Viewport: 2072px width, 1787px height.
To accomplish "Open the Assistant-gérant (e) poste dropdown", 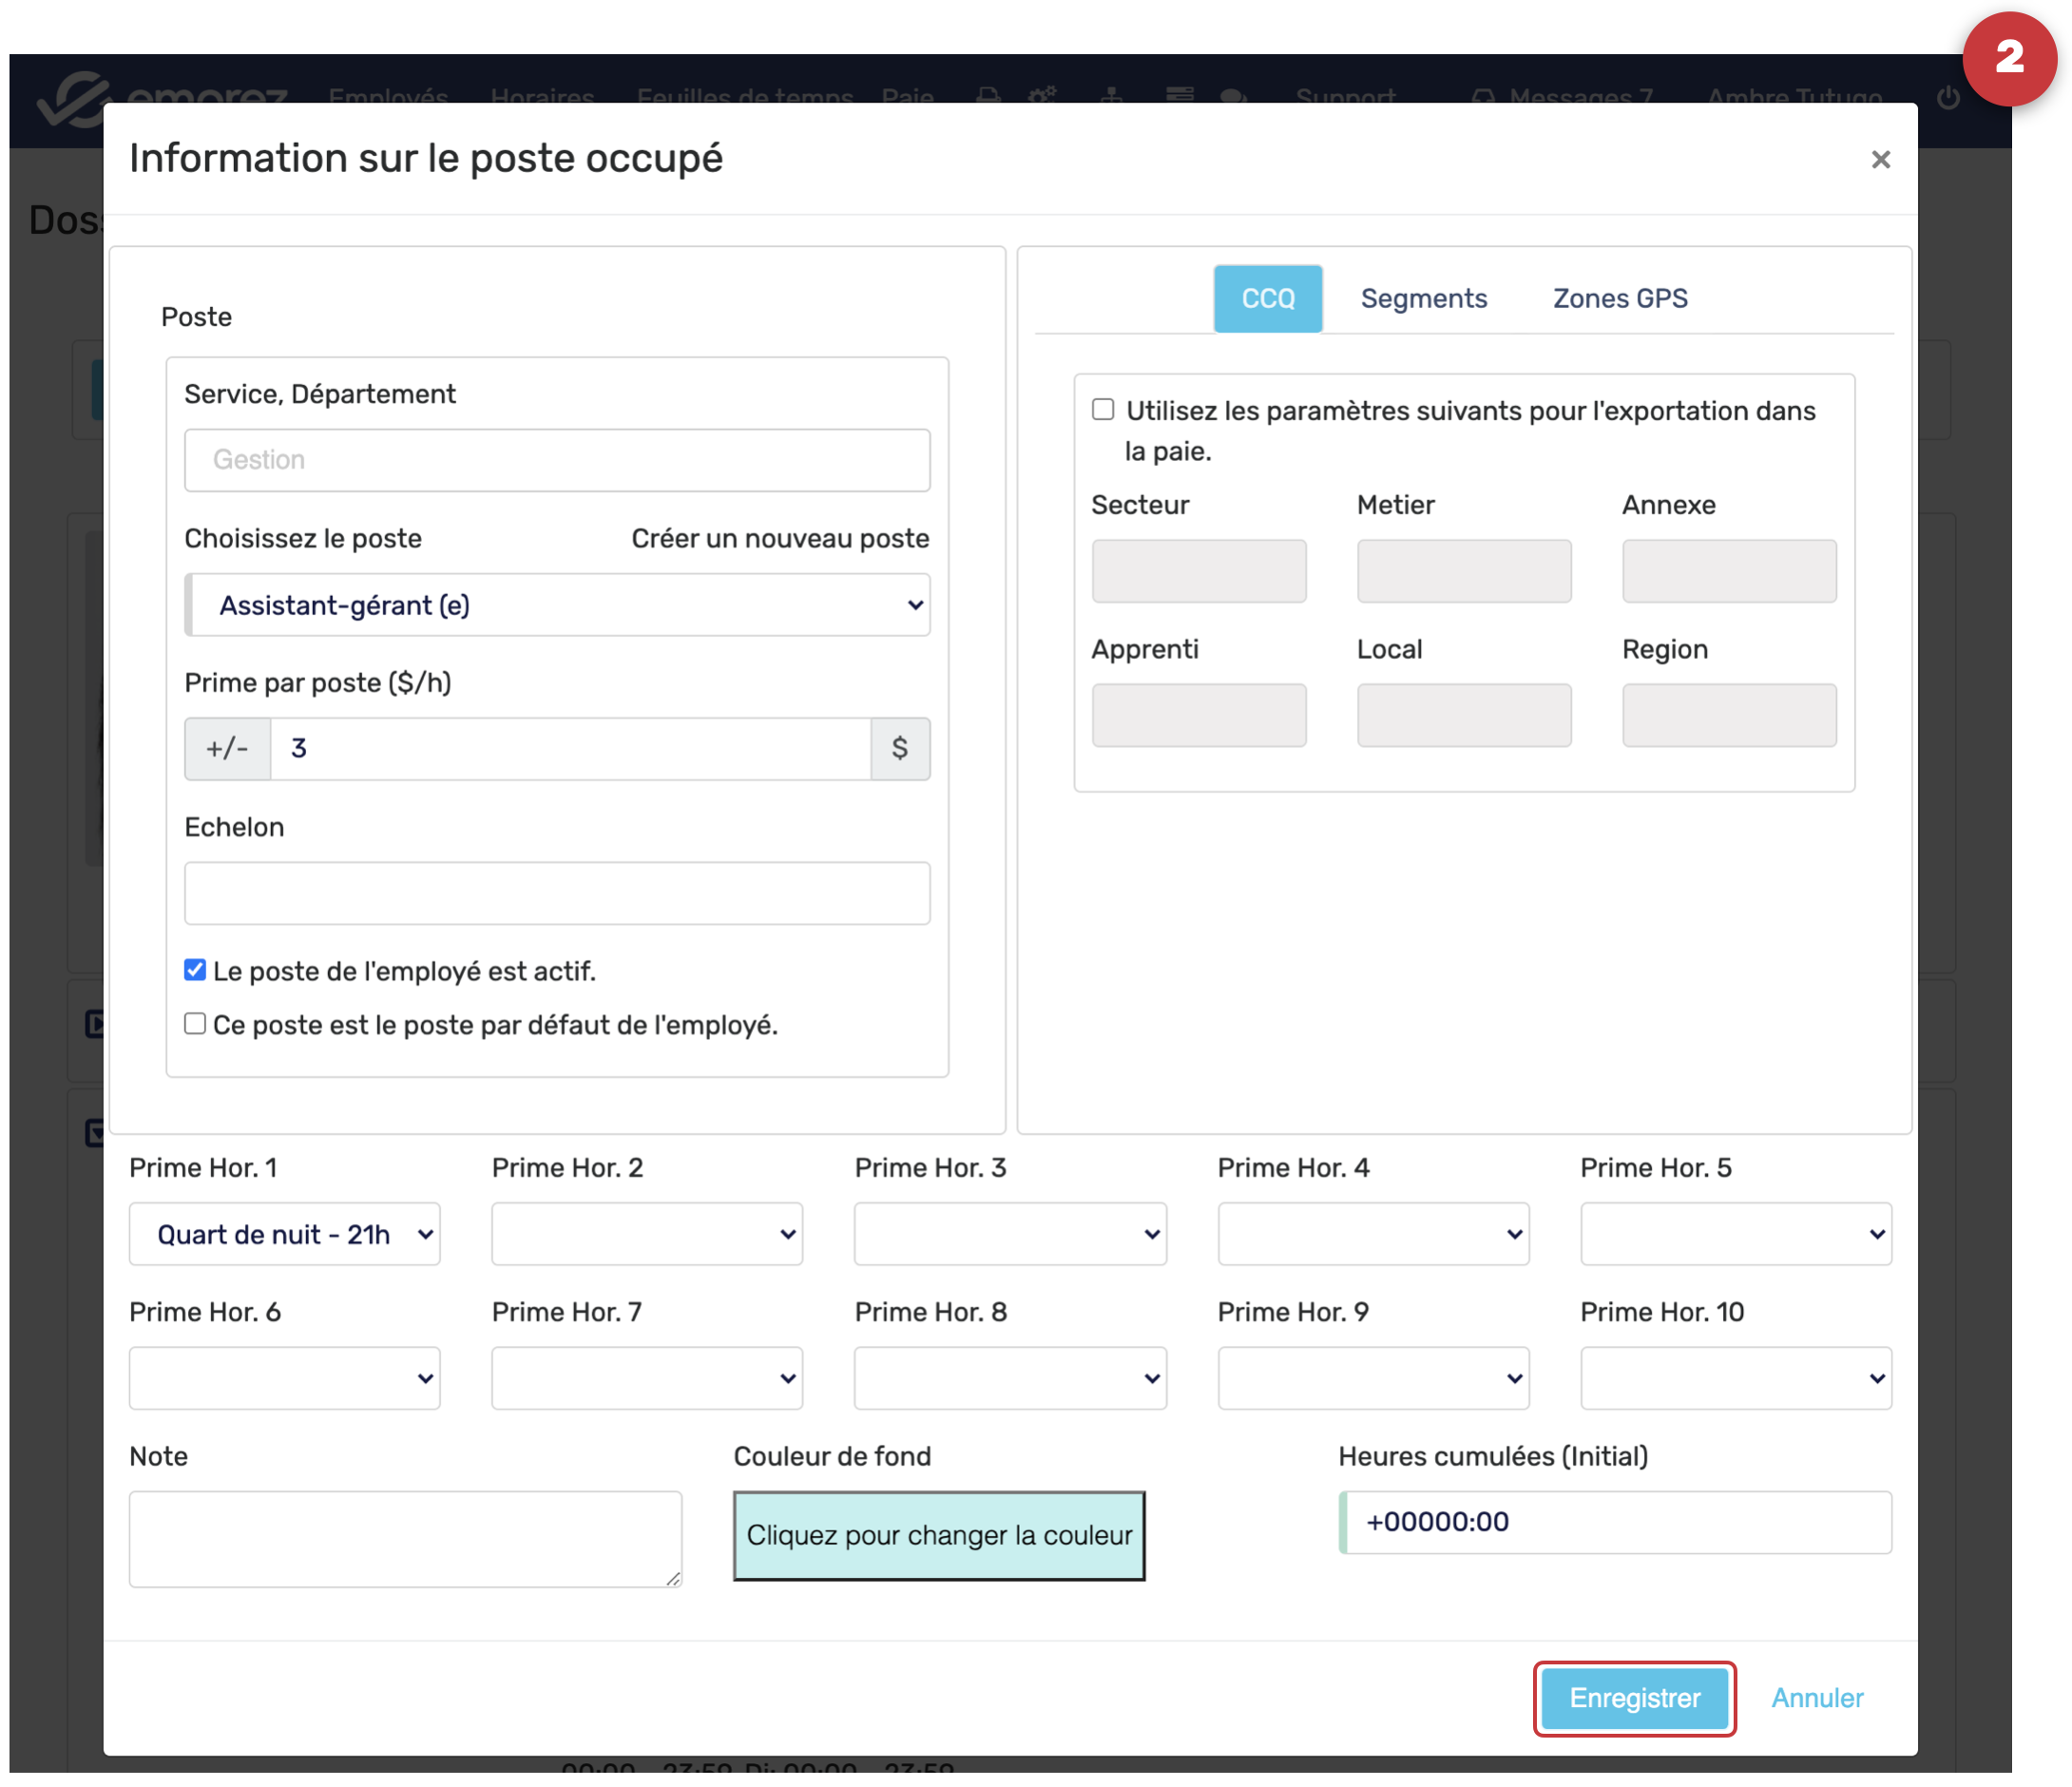I will pyautogui.click(x=557, y=605).
